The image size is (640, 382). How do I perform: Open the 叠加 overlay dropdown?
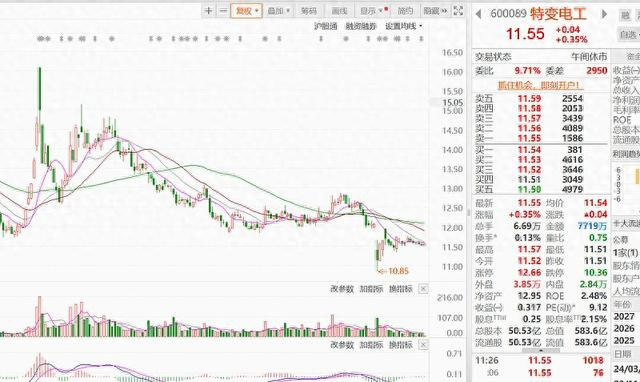coord(279,11)
